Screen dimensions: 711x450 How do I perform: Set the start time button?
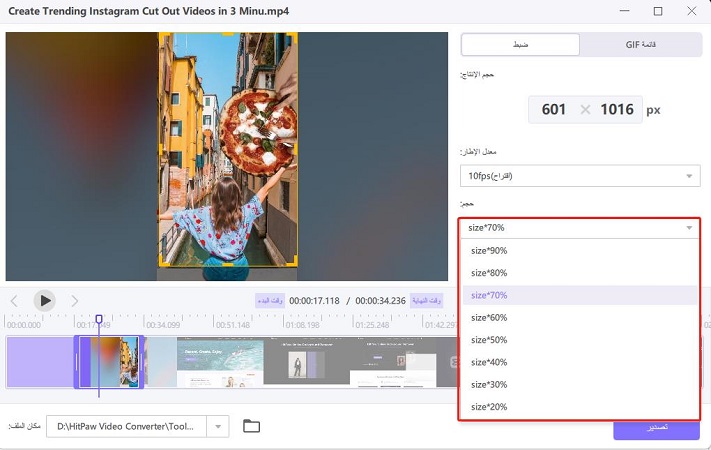tap(270, 301)
